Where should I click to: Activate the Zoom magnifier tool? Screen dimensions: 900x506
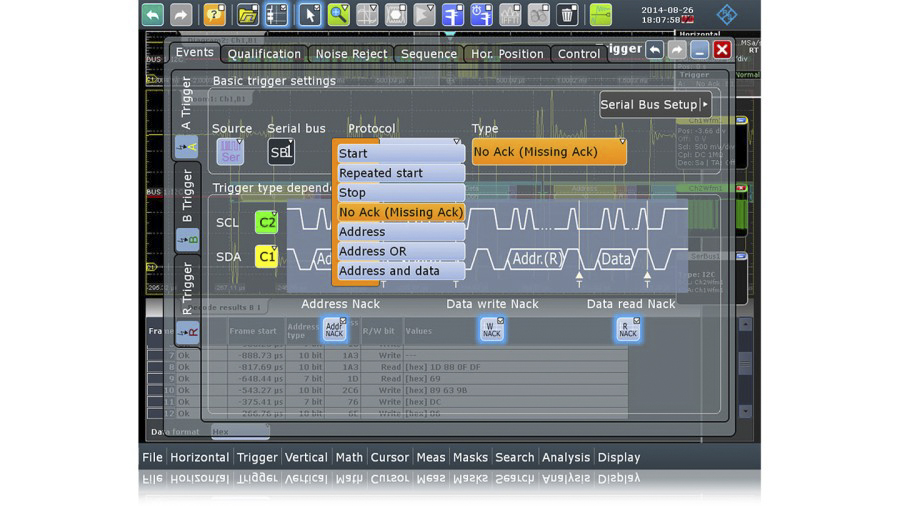340,14
